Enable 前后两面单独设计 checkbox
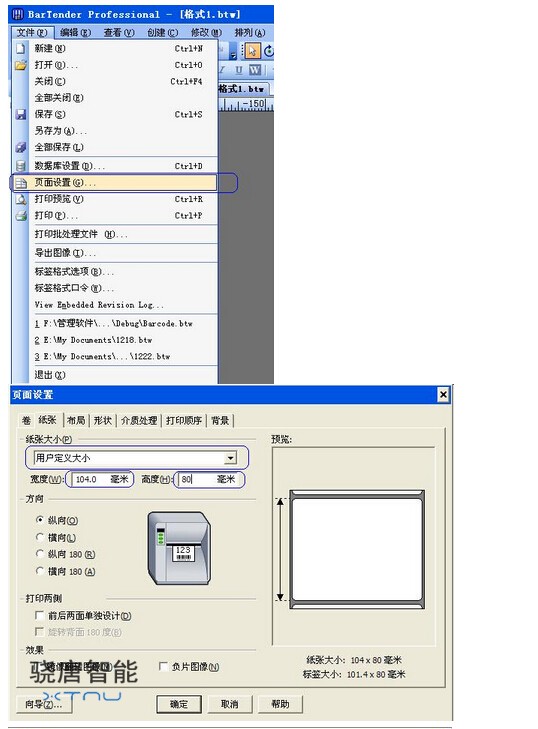The width and height of the screenshot is (538, 729). coord(40,615)
